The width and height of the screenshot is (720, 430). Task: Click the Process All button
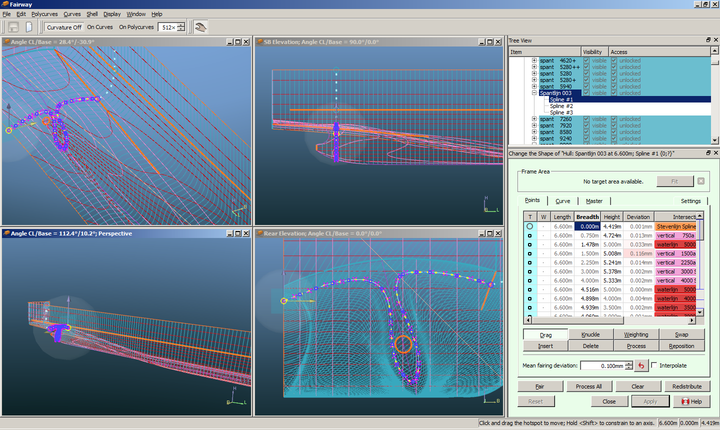[590, 385]
